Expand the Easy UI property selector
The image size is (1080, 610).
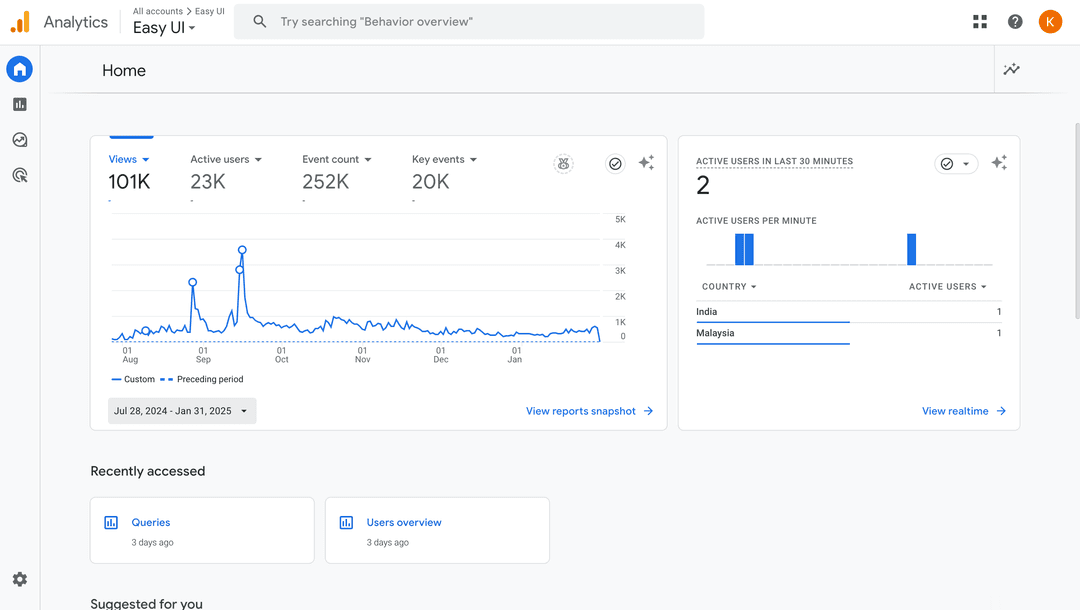pyautogui.click(x=164, y=28)
